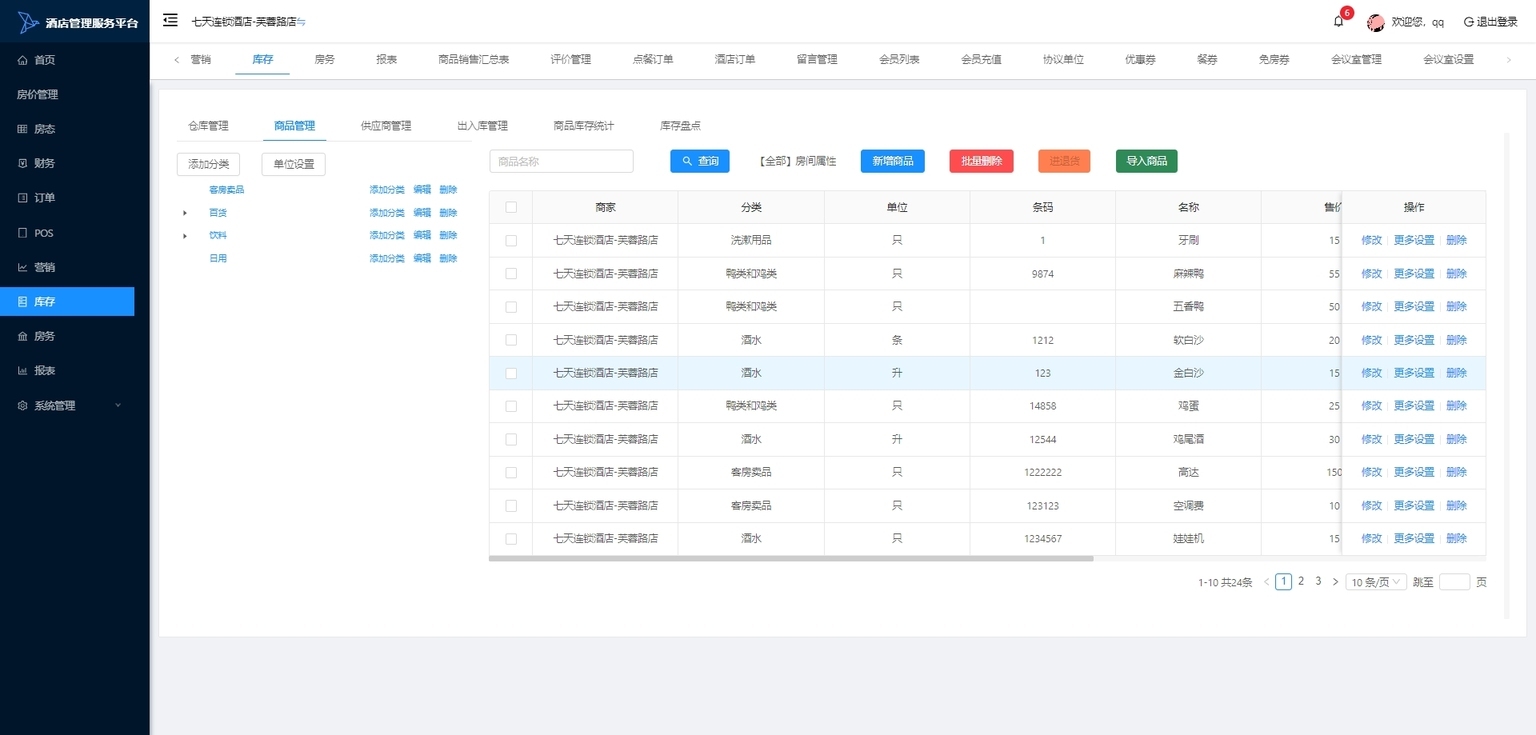Go to next page with pagination right arrow
This screenshot has width=1536, height=735.
(1335, 581)
